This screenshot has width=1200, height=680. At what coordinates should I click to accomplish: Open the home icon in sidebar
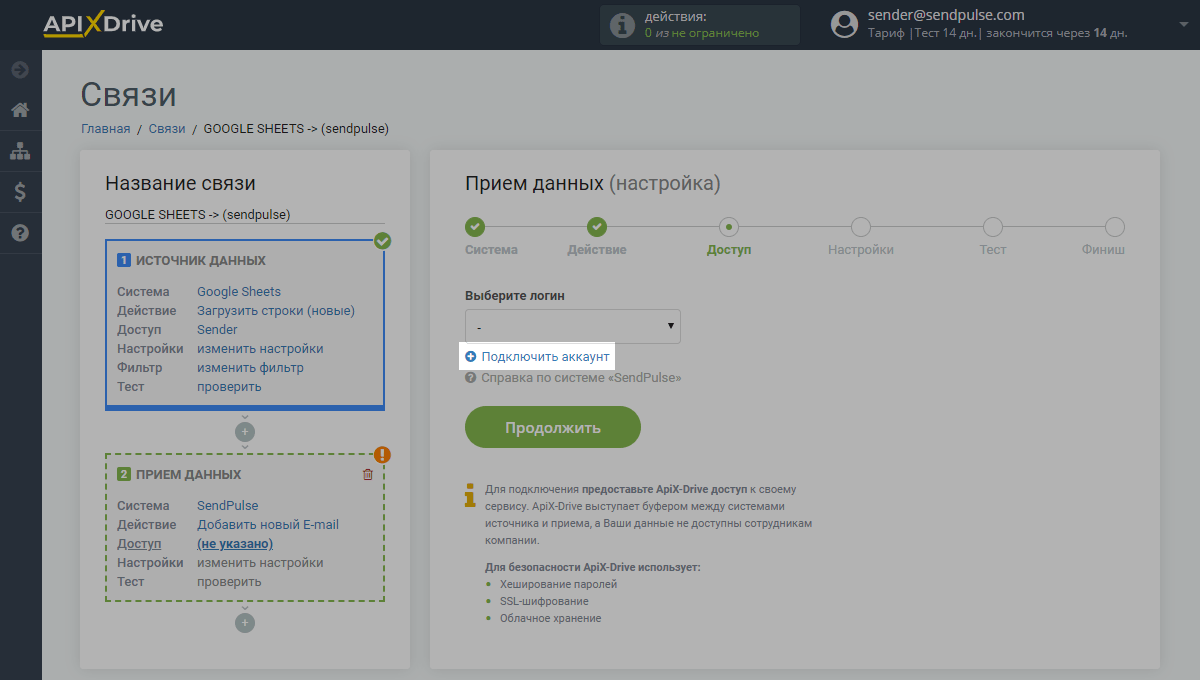pos(20,110)
